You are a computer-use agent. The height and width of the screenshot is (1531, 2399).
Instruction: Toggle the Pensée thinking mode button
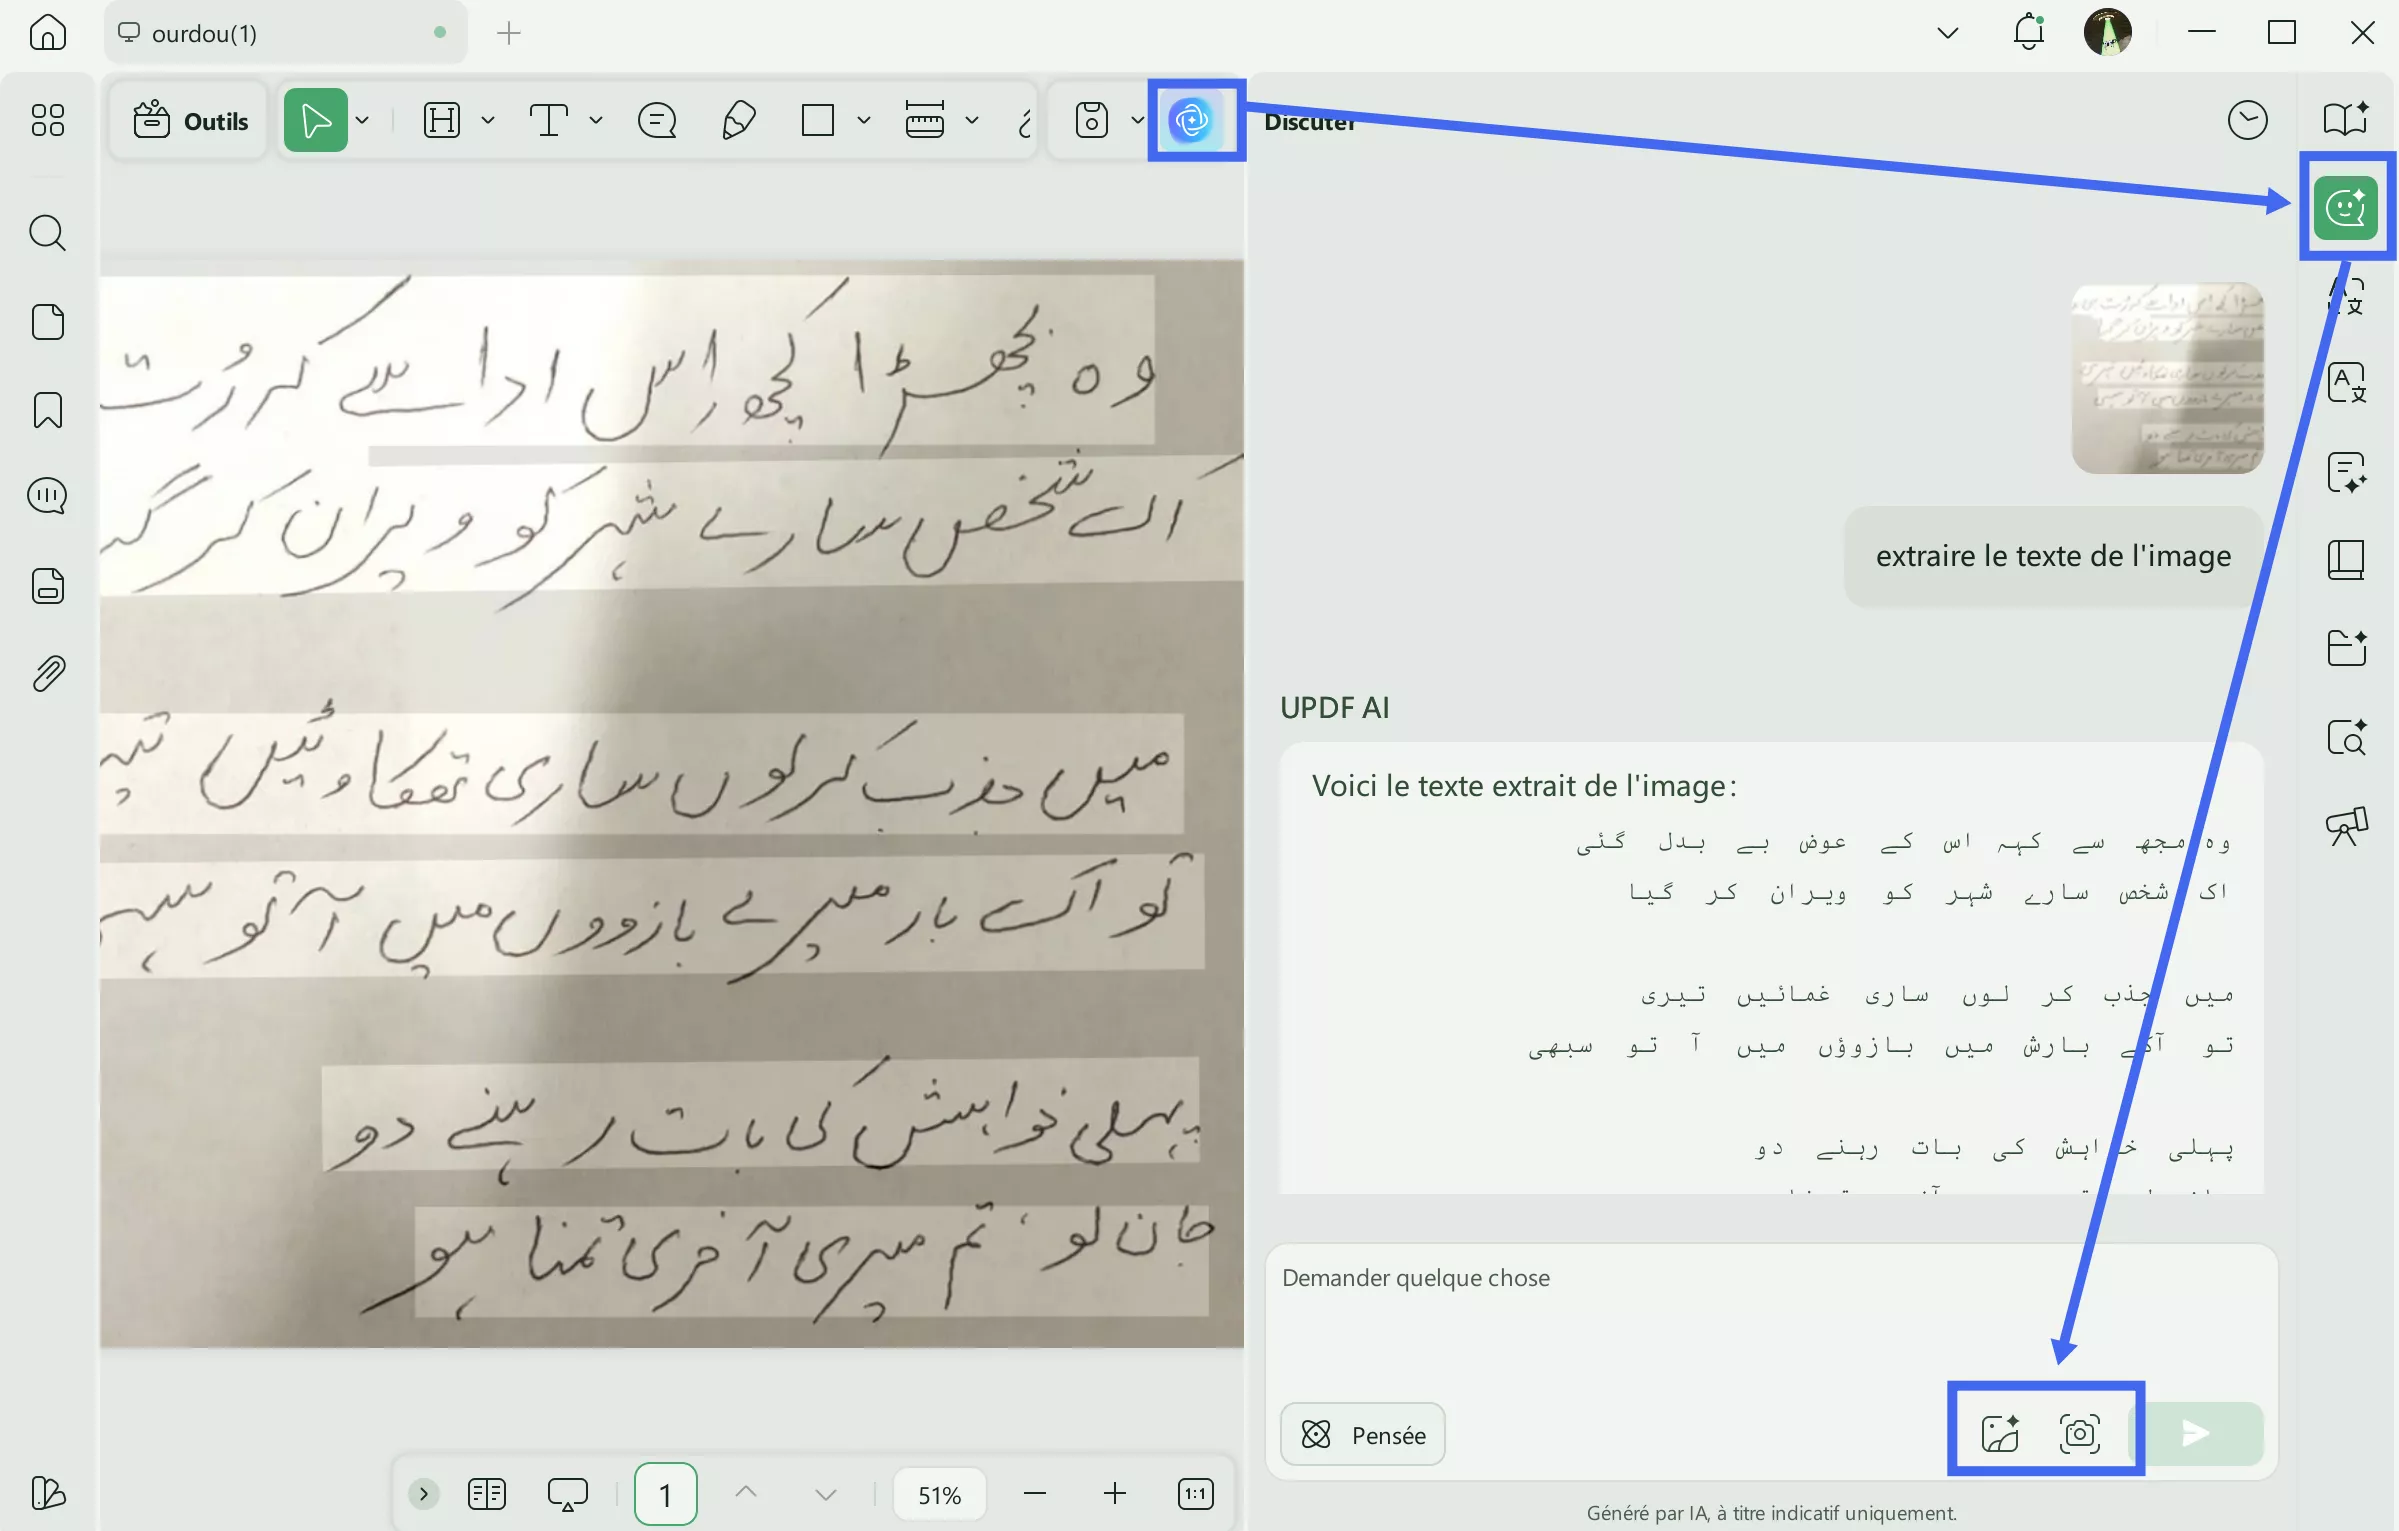(x=1362, y=1434)
